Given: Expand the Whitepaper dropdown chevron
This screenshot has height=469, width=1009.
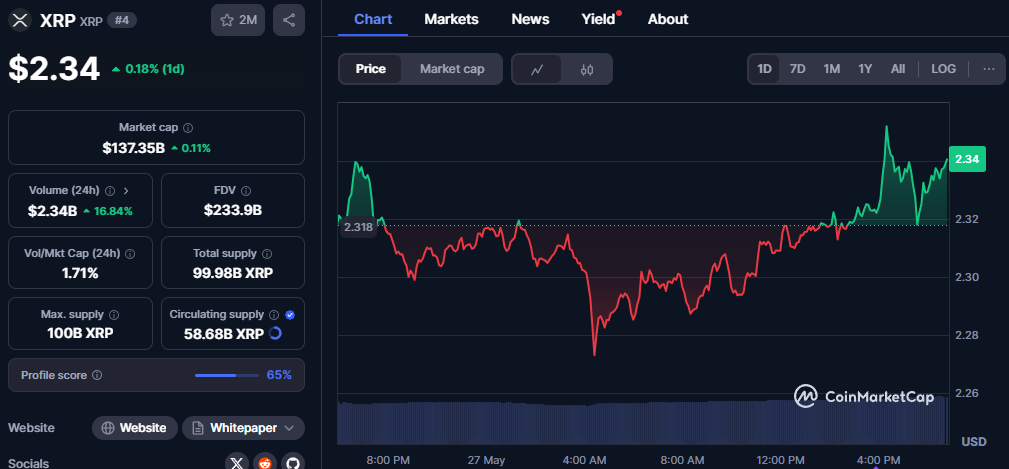Looking at the screenshot, I should (289, 428).
